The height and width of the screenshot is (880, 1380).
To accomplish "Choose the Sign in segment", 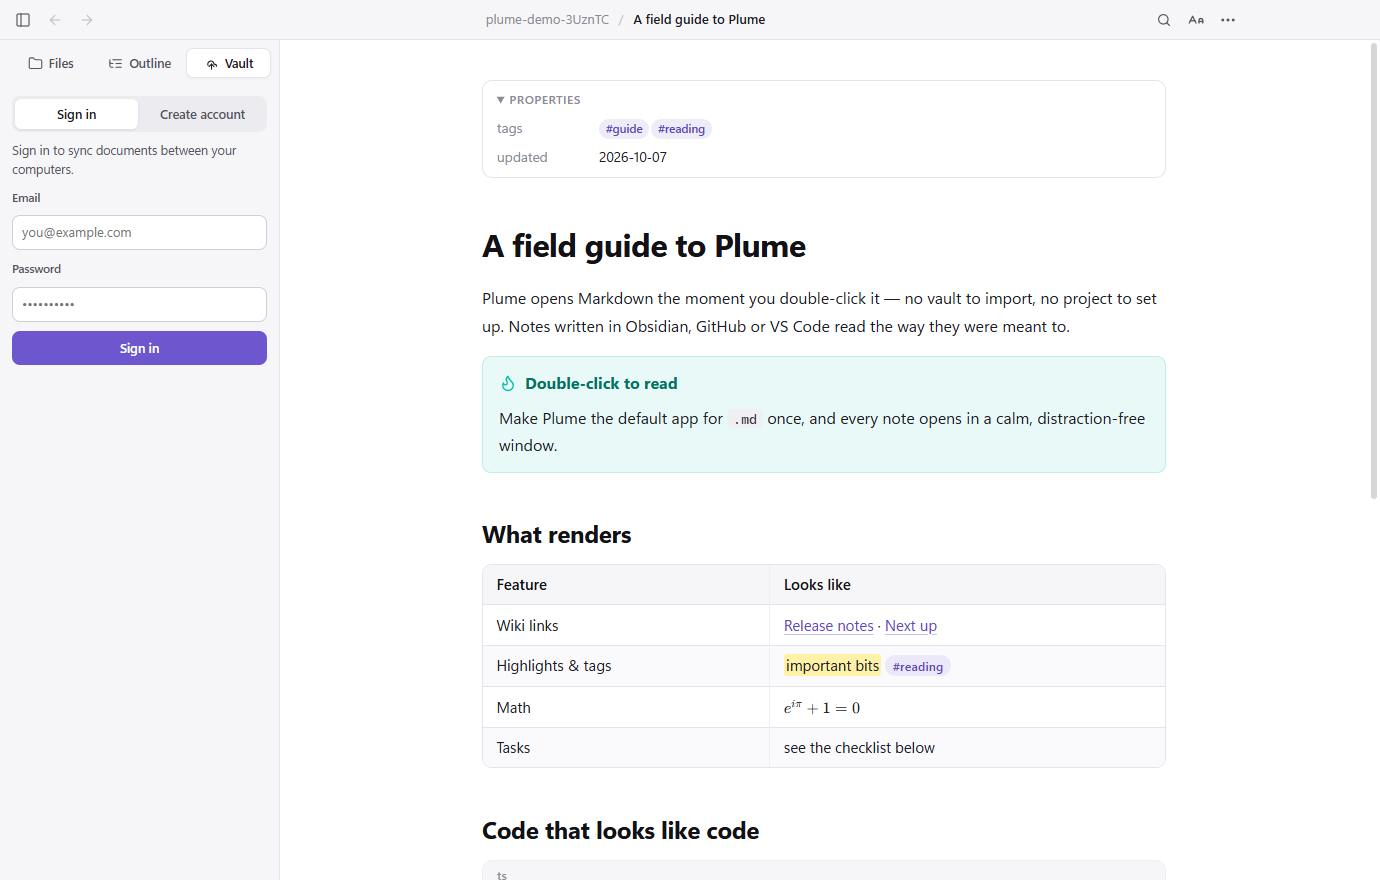I will tap(77, 114).
